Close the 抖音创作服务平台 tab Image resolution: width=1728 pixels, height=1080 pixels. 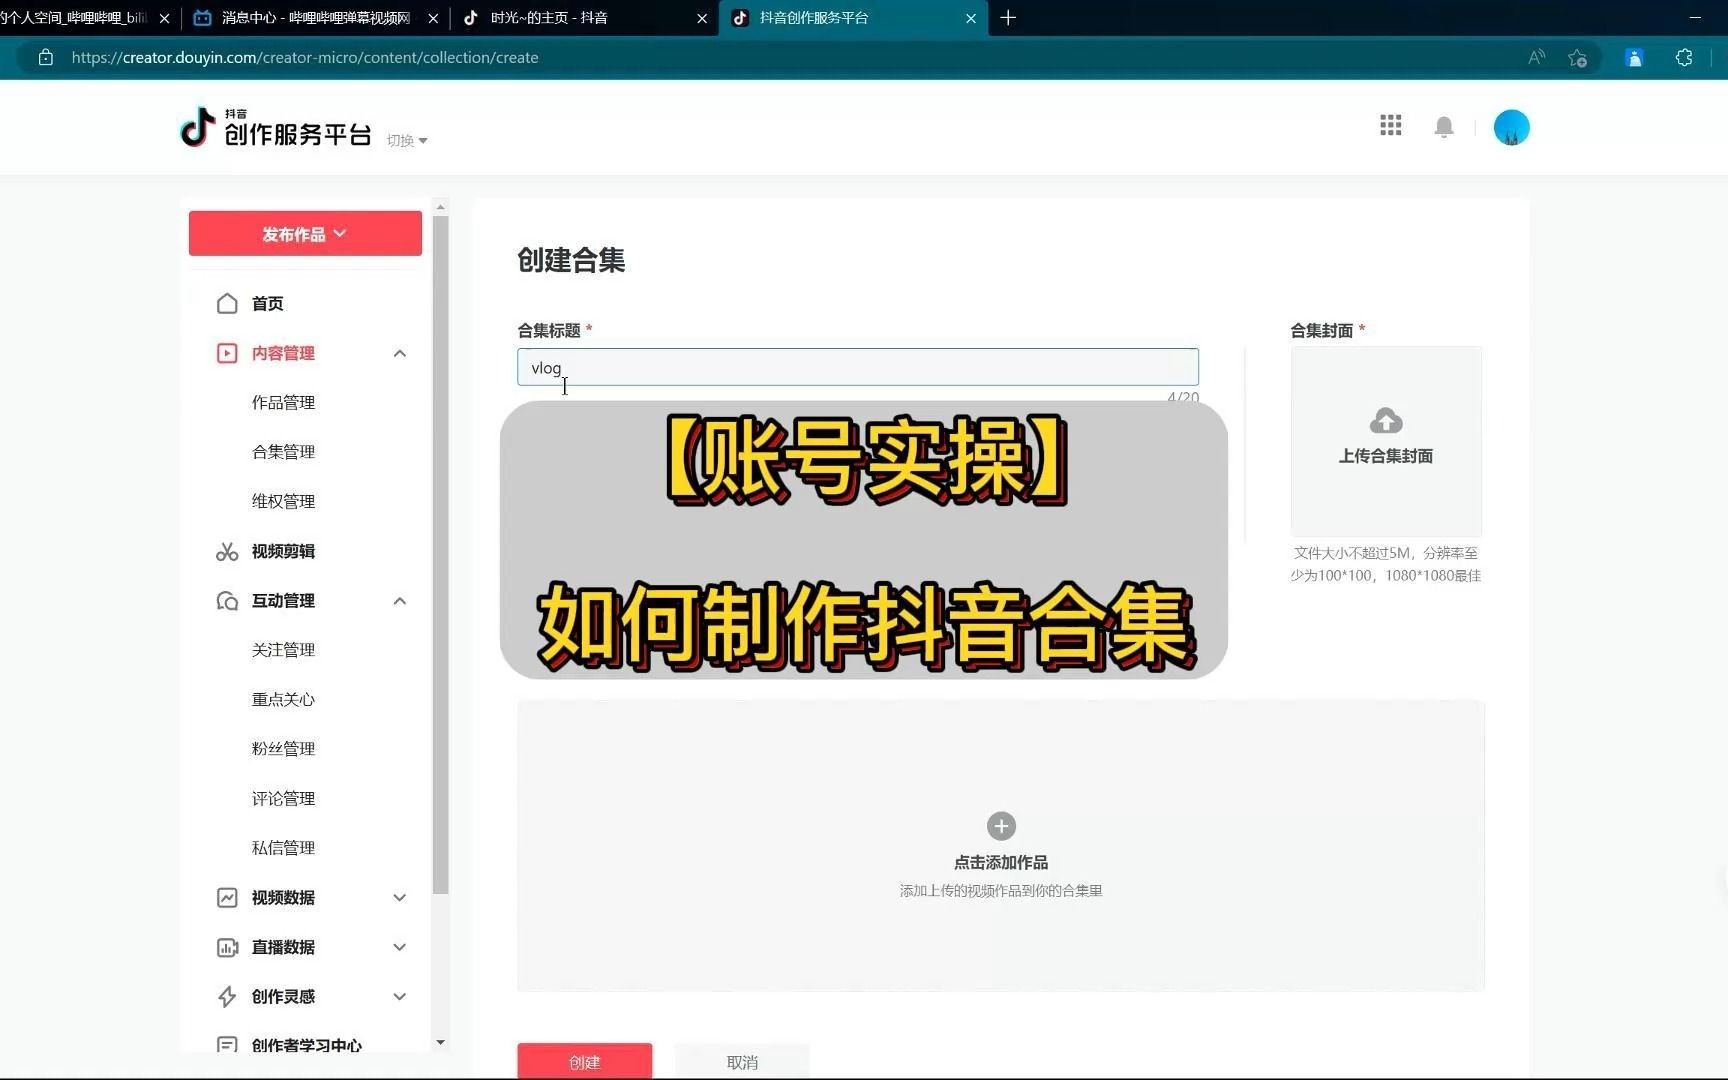(970, 18)
